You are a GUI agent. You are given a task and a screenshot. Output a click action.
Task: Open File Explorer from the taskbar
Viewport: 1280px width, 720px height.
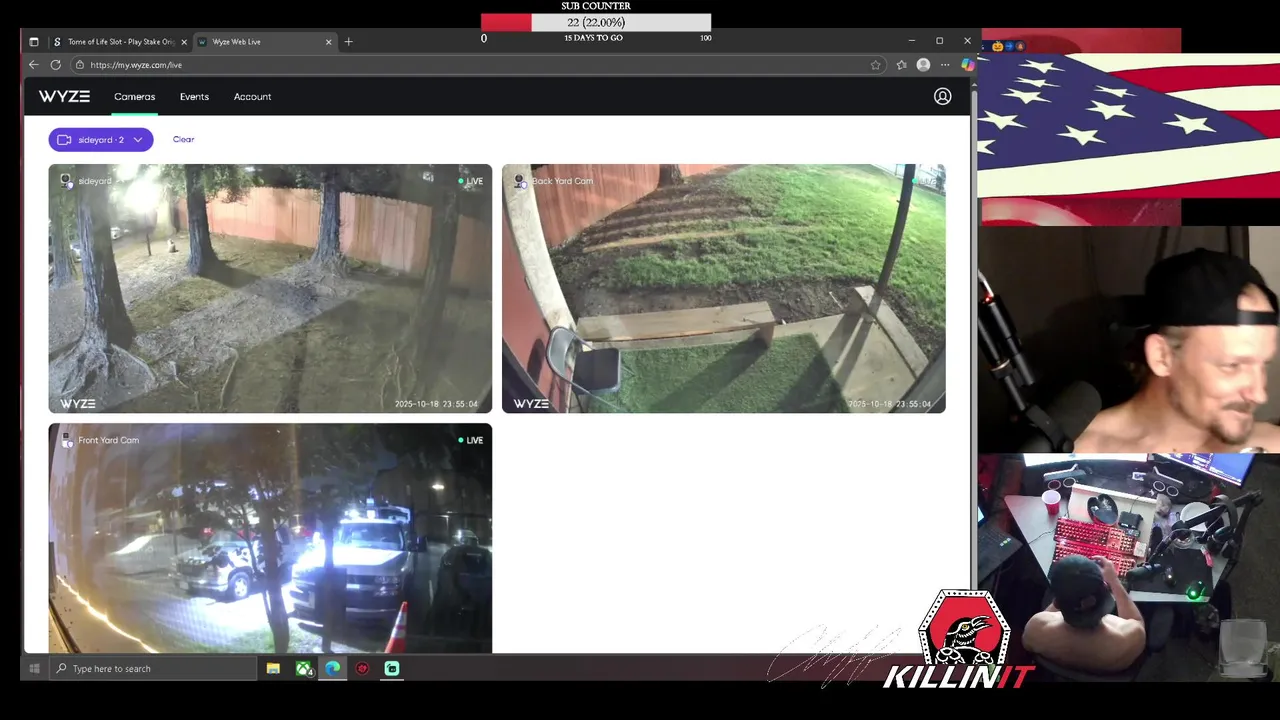pyautogui.click(x=273, y=668)
